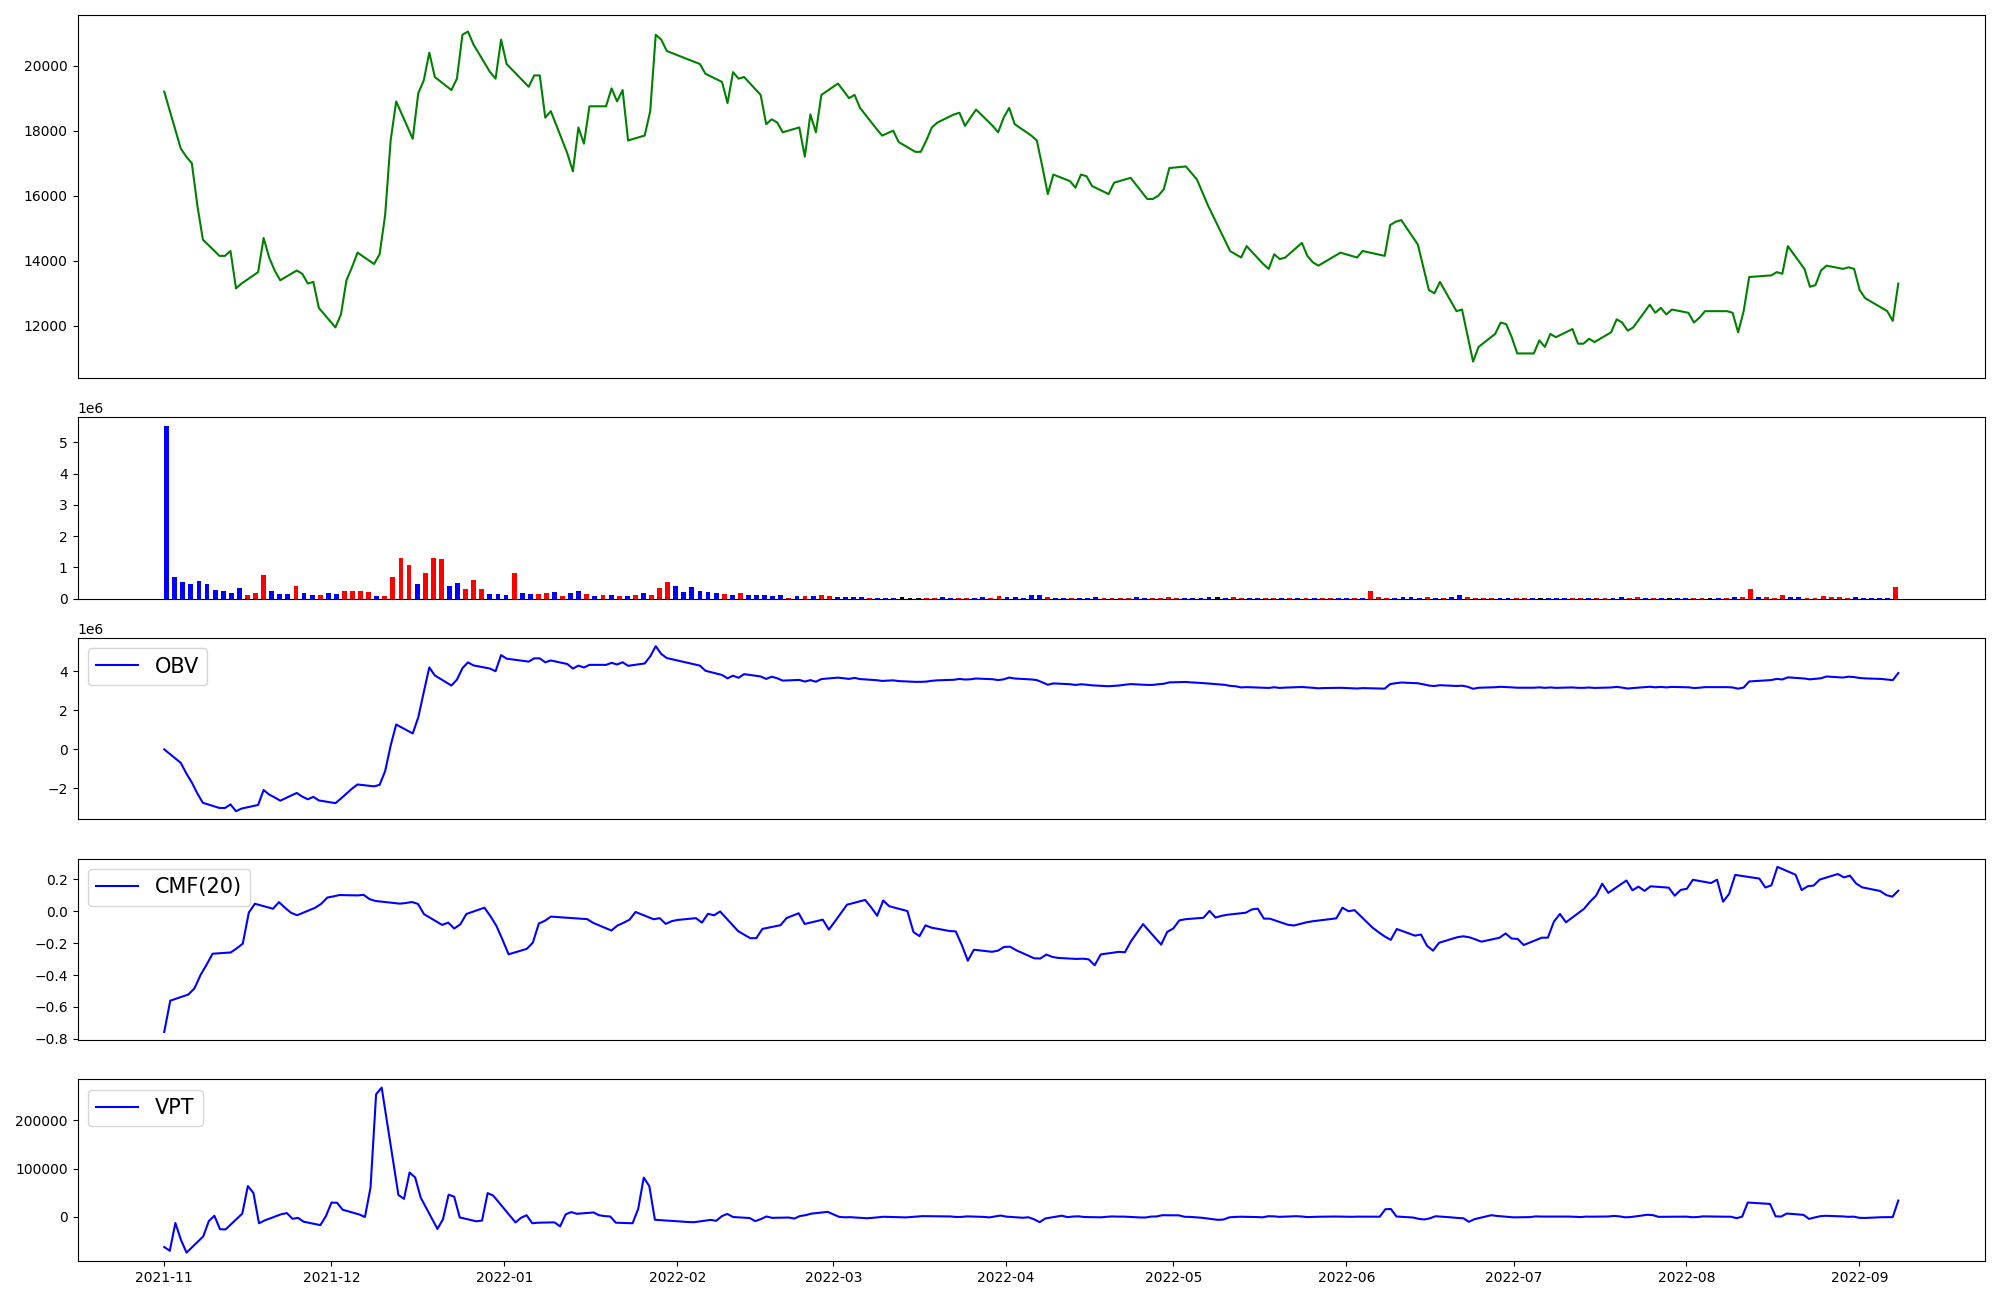2000x1300 pixels.
Task: Click the OBV legend label
Action: 176,666
